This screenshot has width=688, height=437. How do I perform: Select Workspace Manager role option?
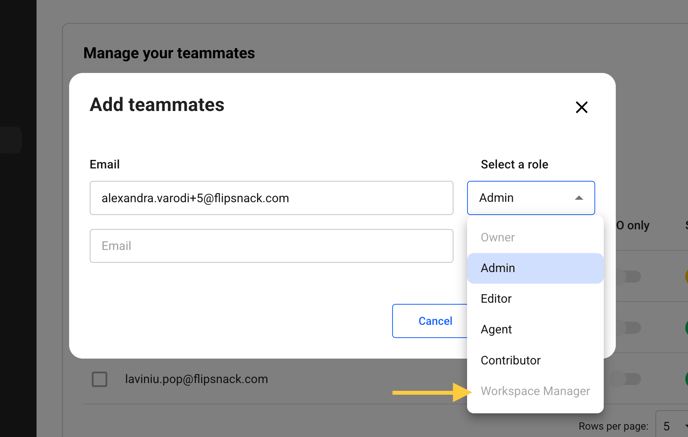click(x=535, y=391)
